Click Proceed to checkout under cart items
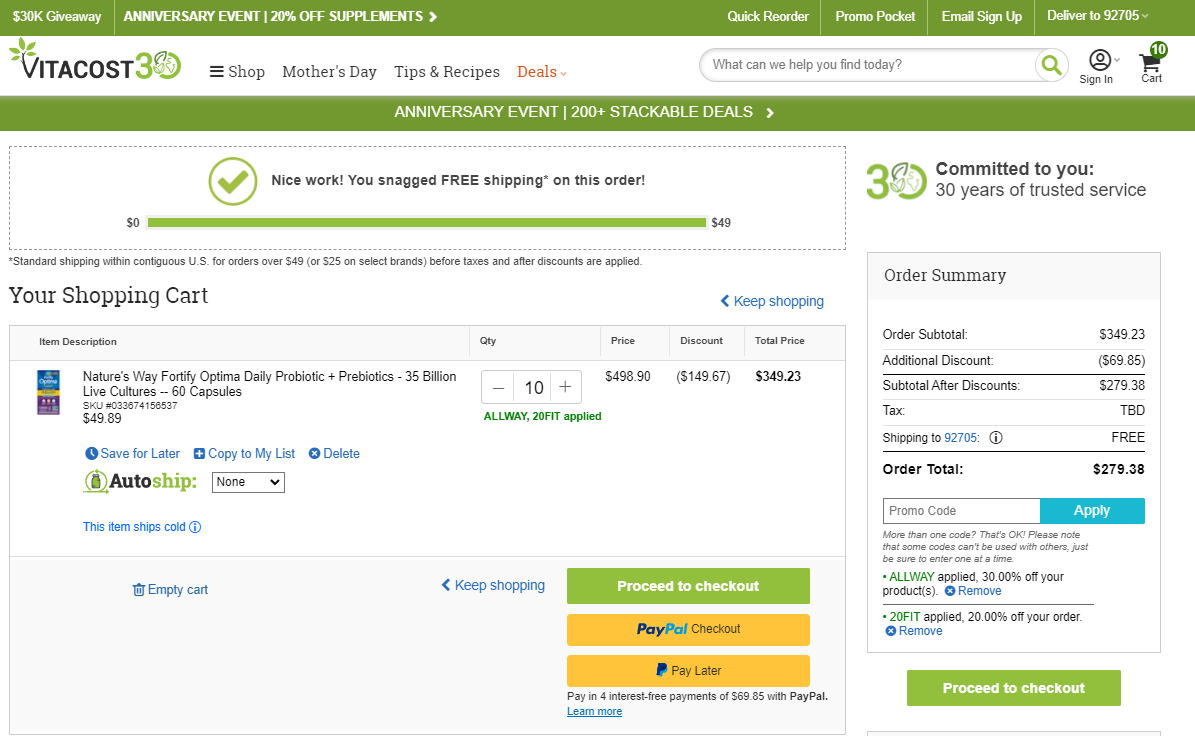The height and width of the screenshot is (736, 1195). click(688, 586)
